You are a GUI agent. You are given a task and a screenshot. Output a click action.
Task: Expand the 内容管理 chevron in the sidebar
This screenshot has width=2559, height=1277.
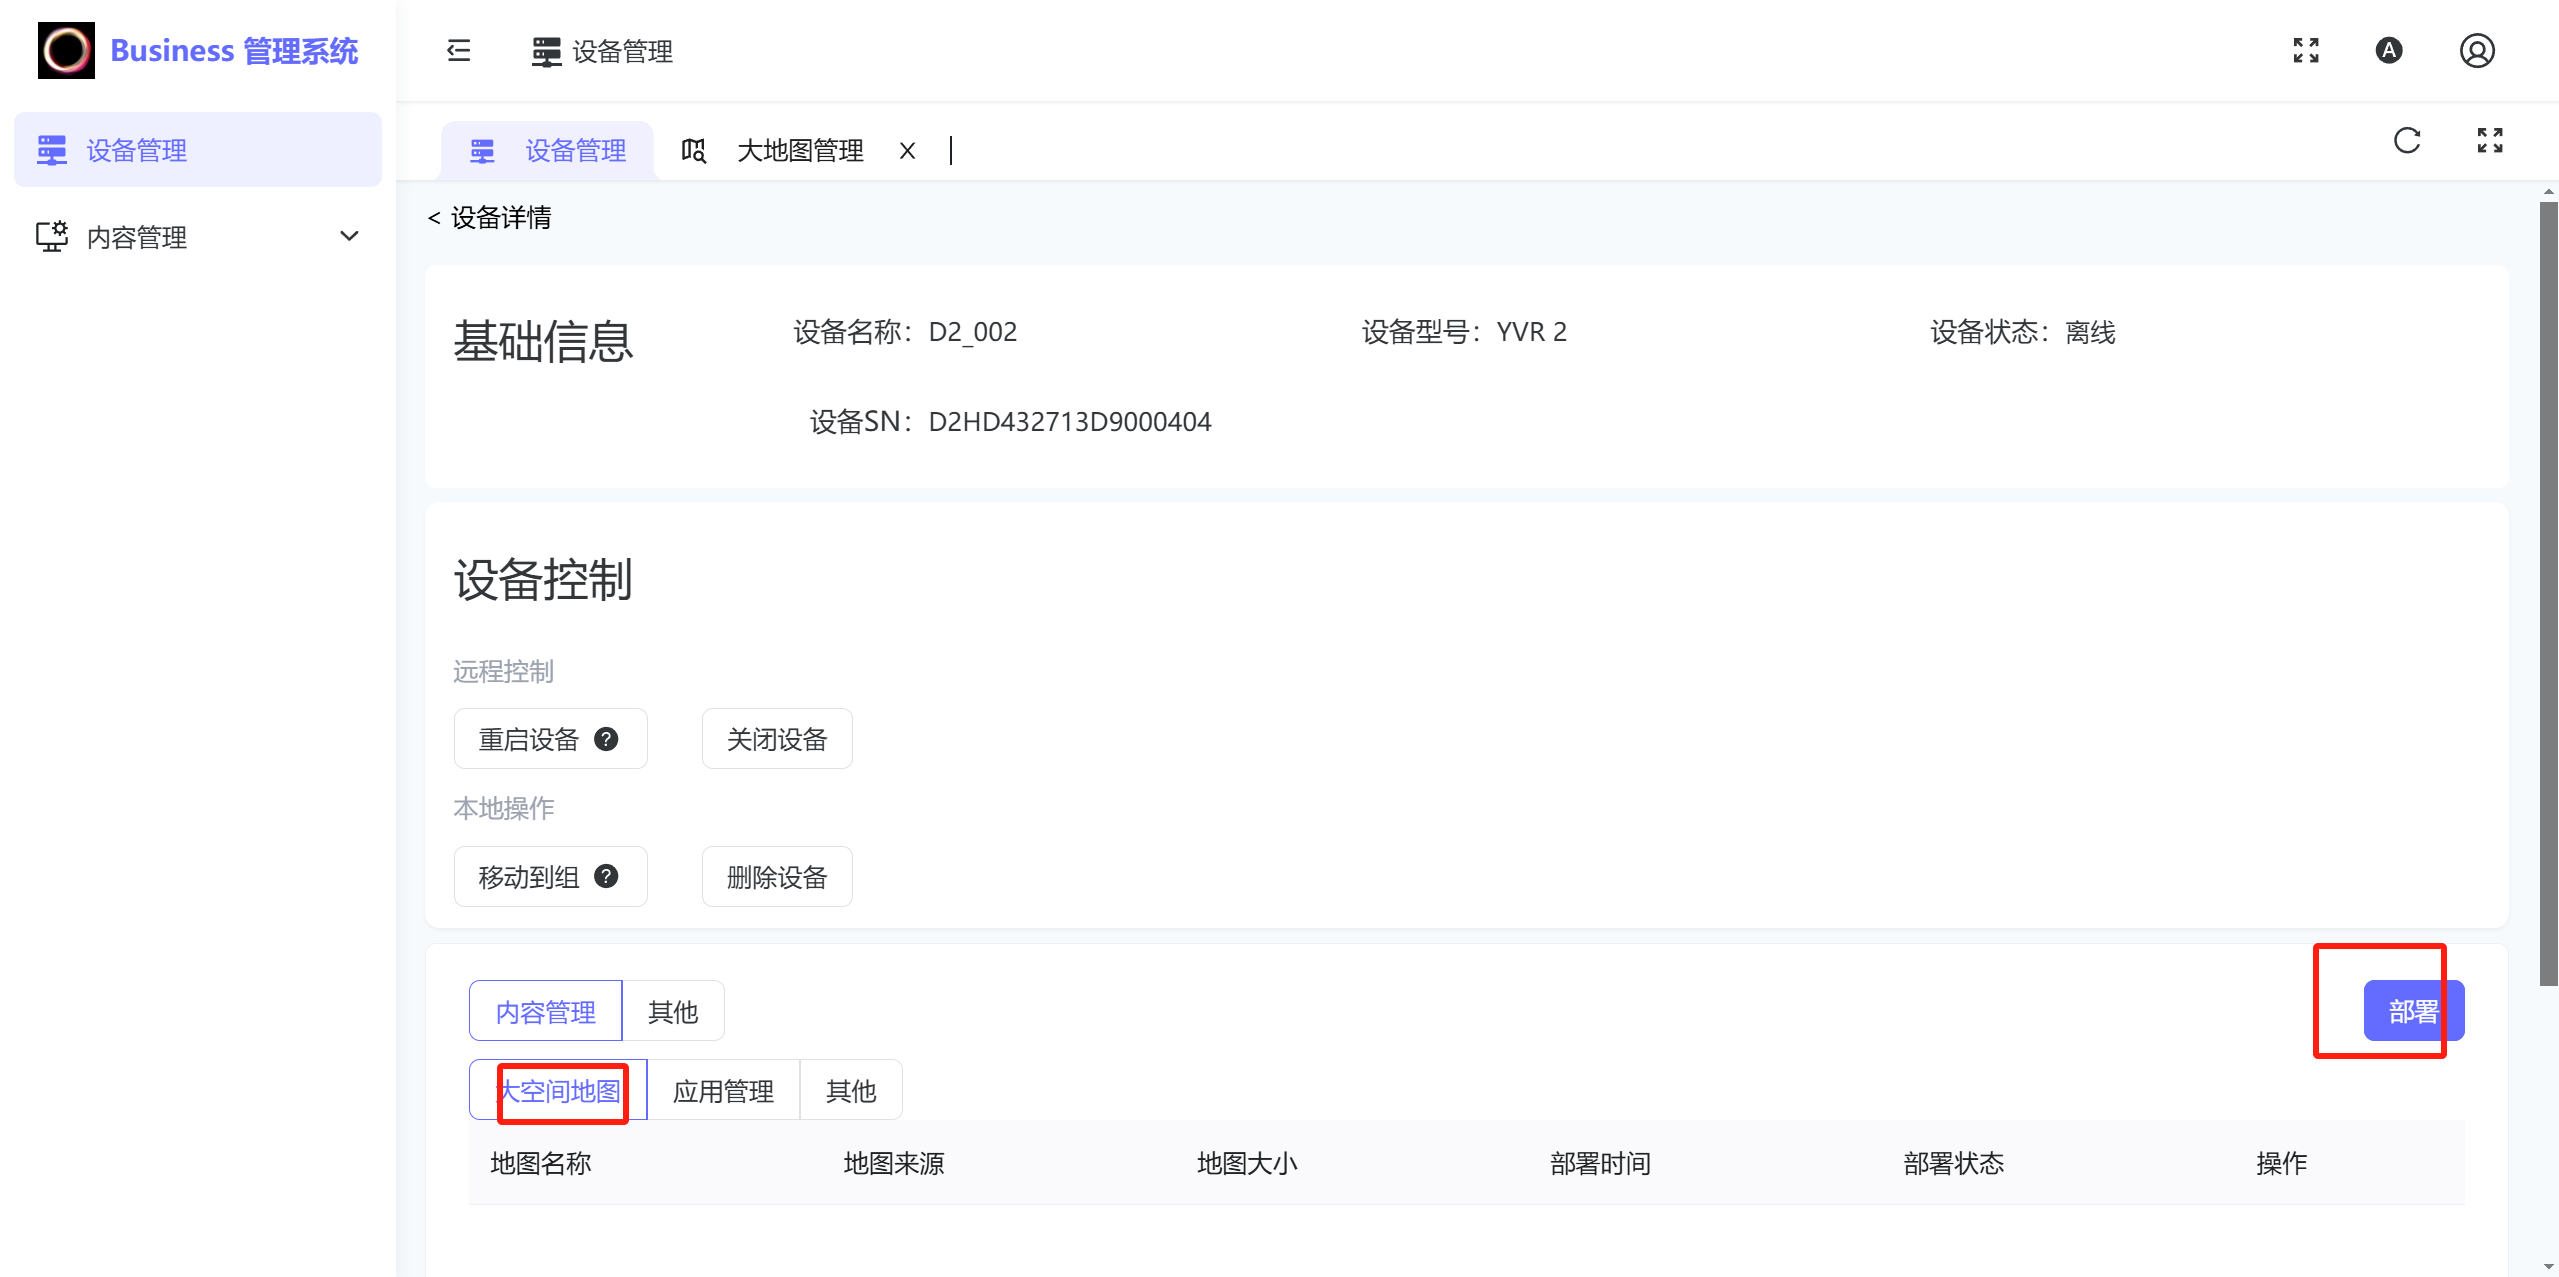[348, 236]
